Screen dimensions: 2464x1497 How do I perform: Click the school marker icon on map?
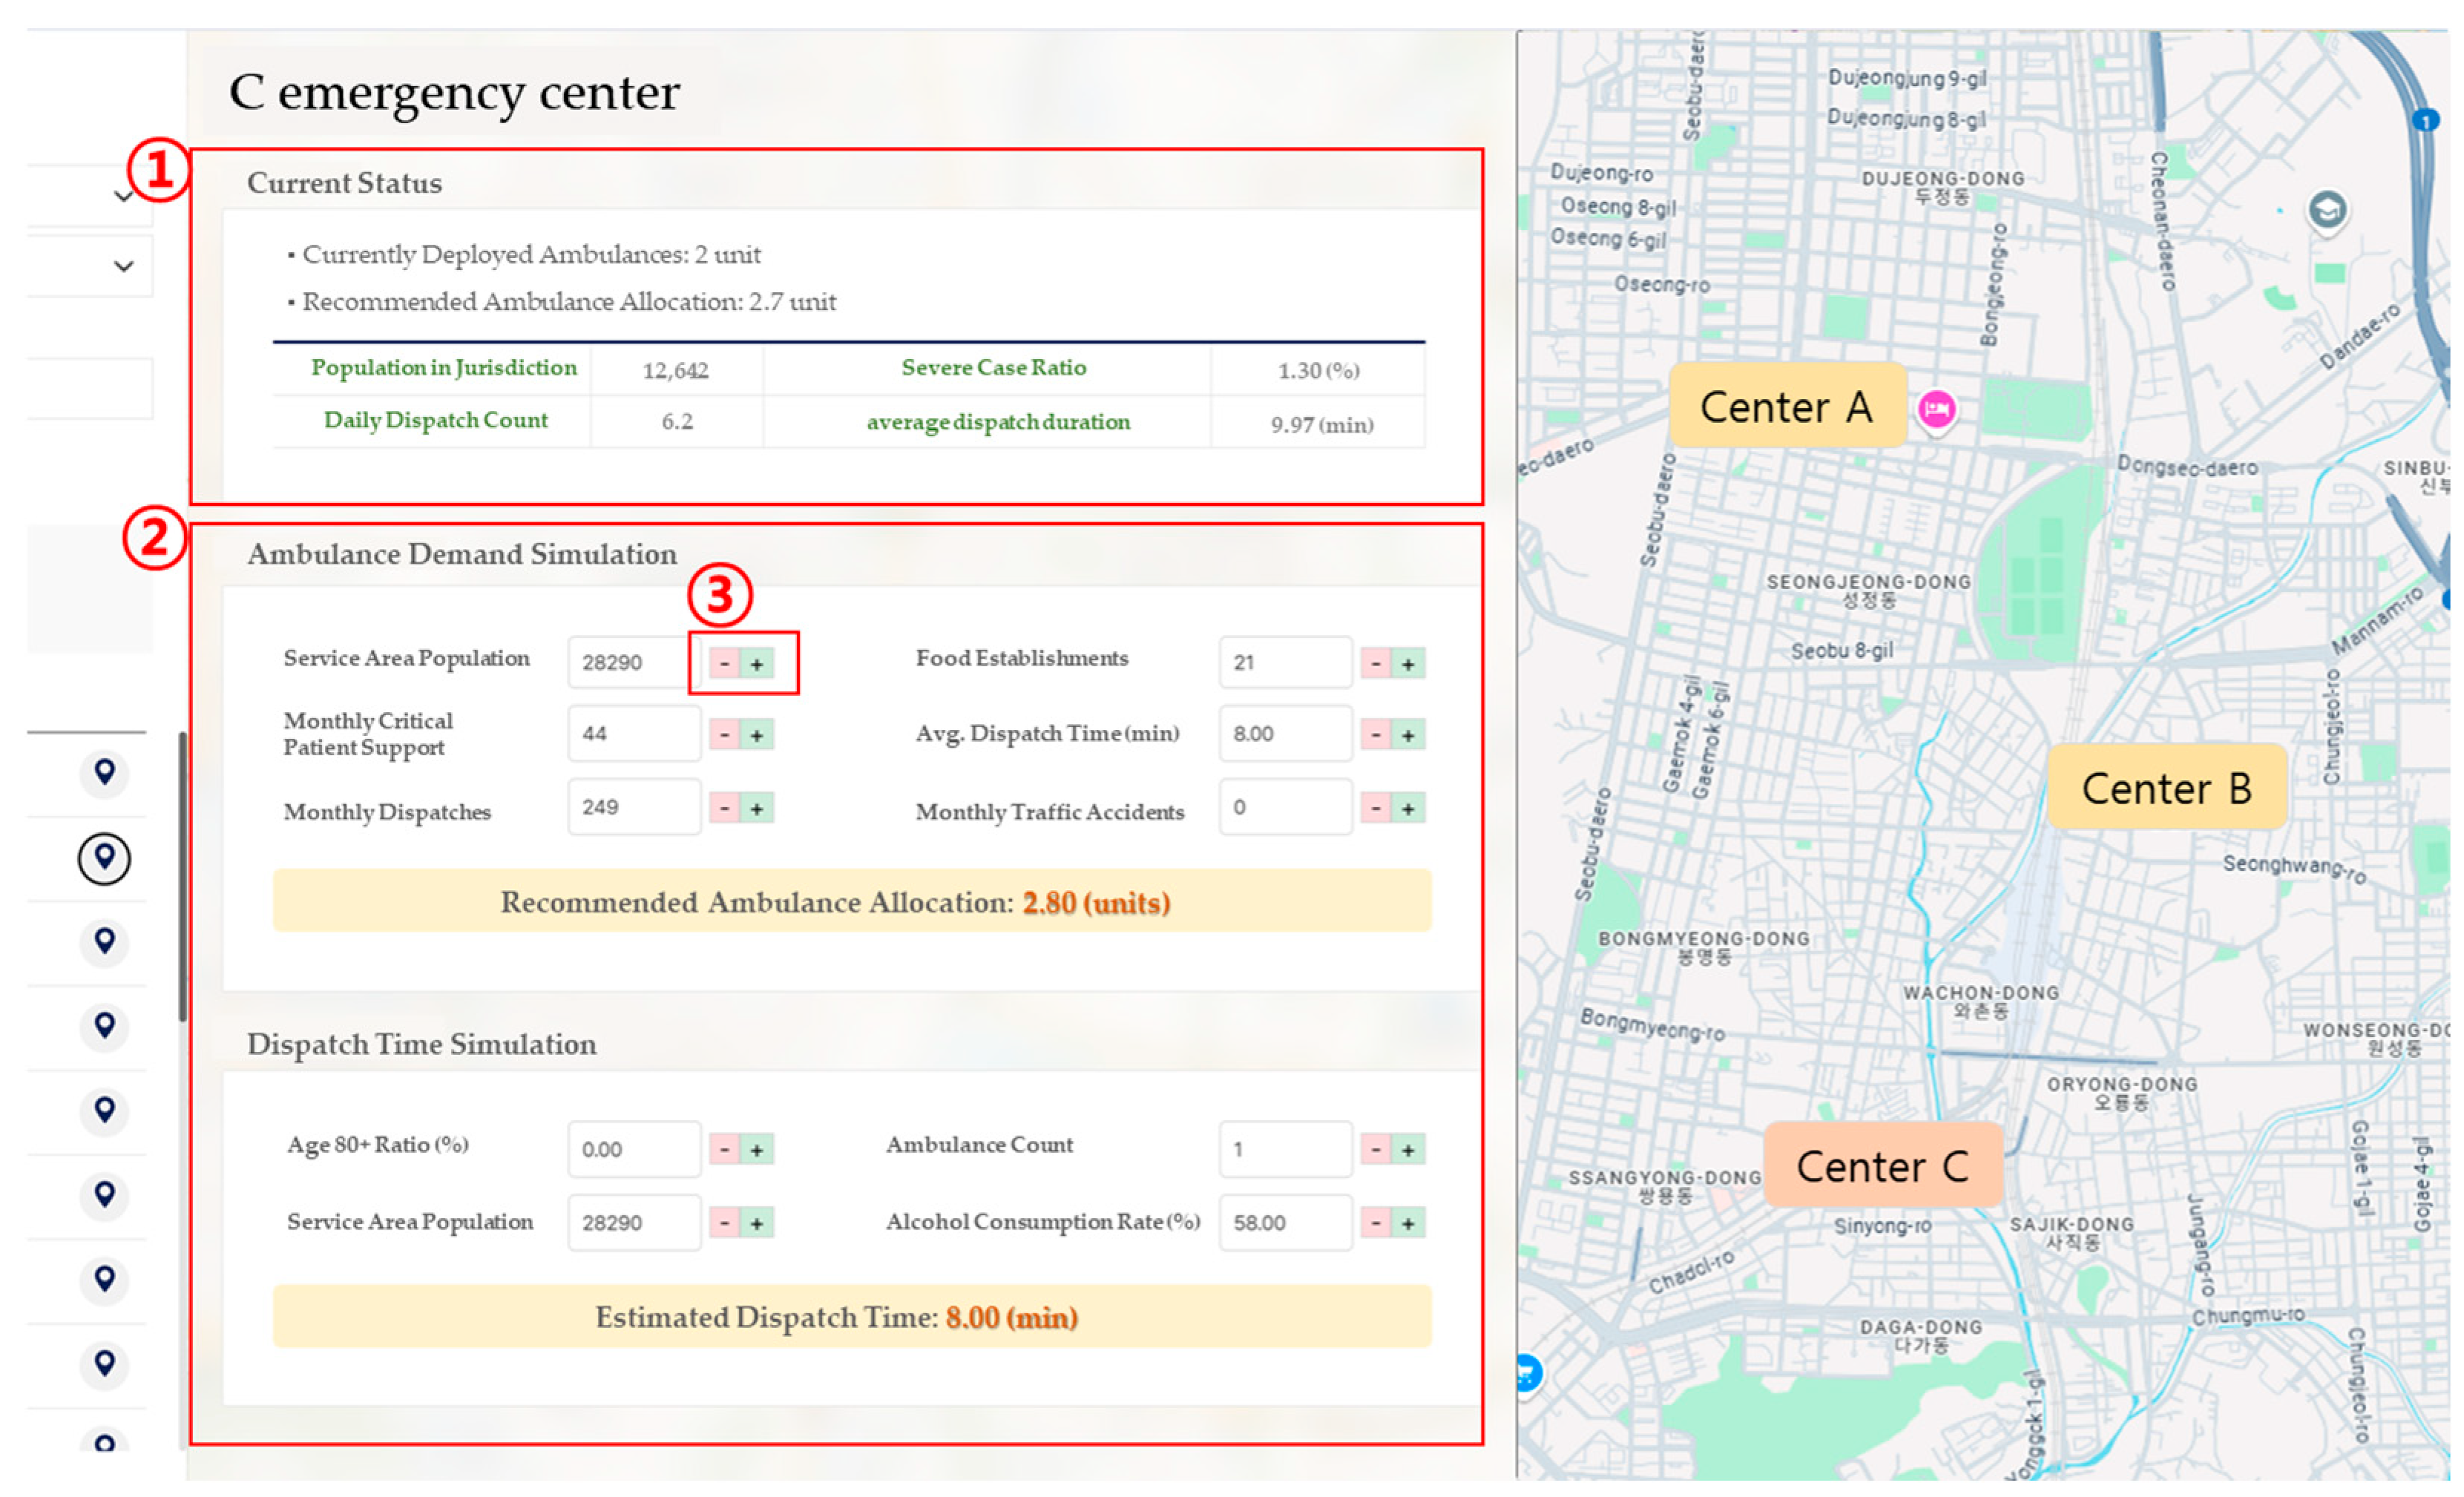[x=2327, y=210]
